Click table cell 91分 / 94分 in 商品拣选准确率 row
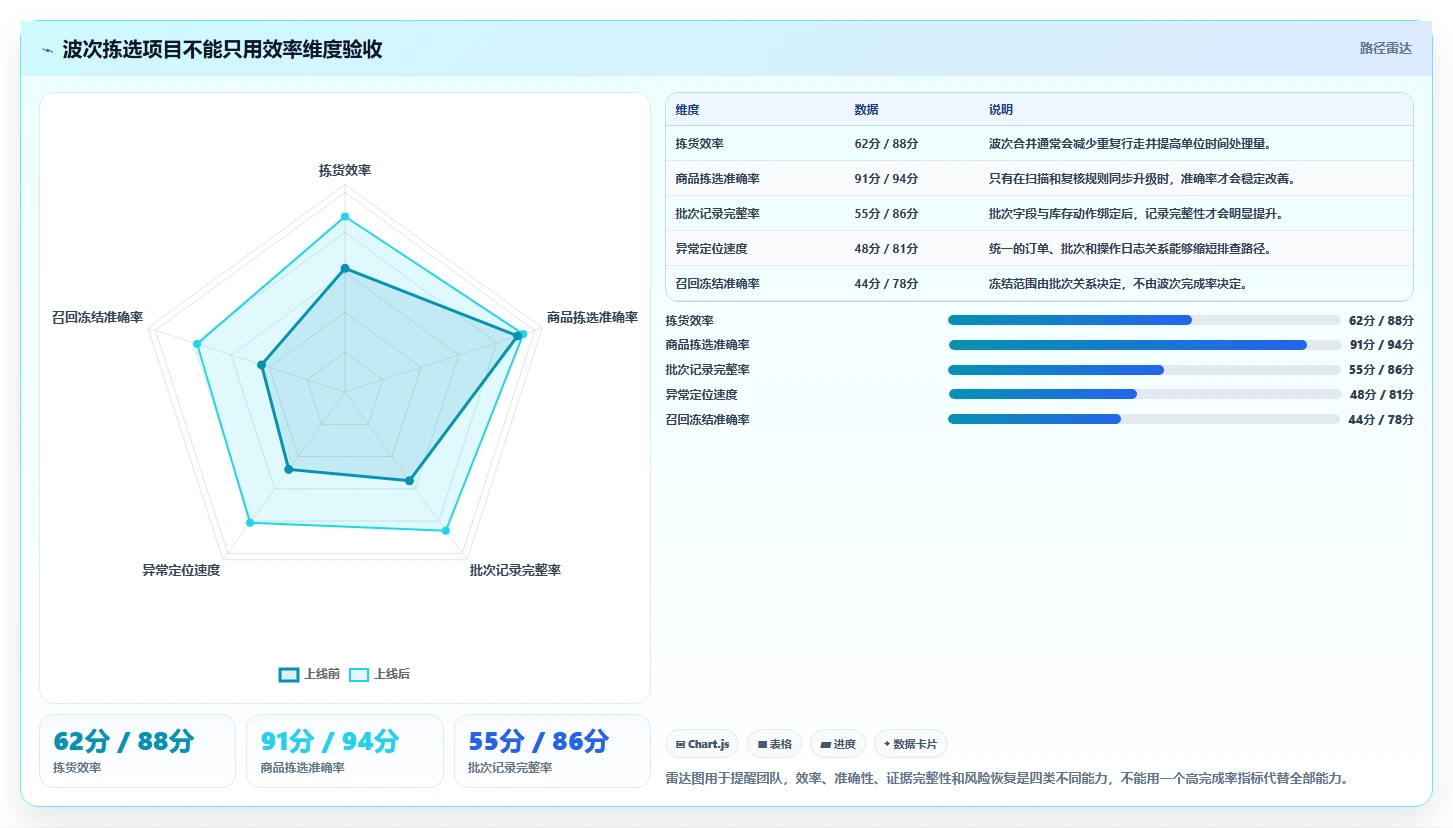This screenshot has width=1453, height=828. [886, 179]
